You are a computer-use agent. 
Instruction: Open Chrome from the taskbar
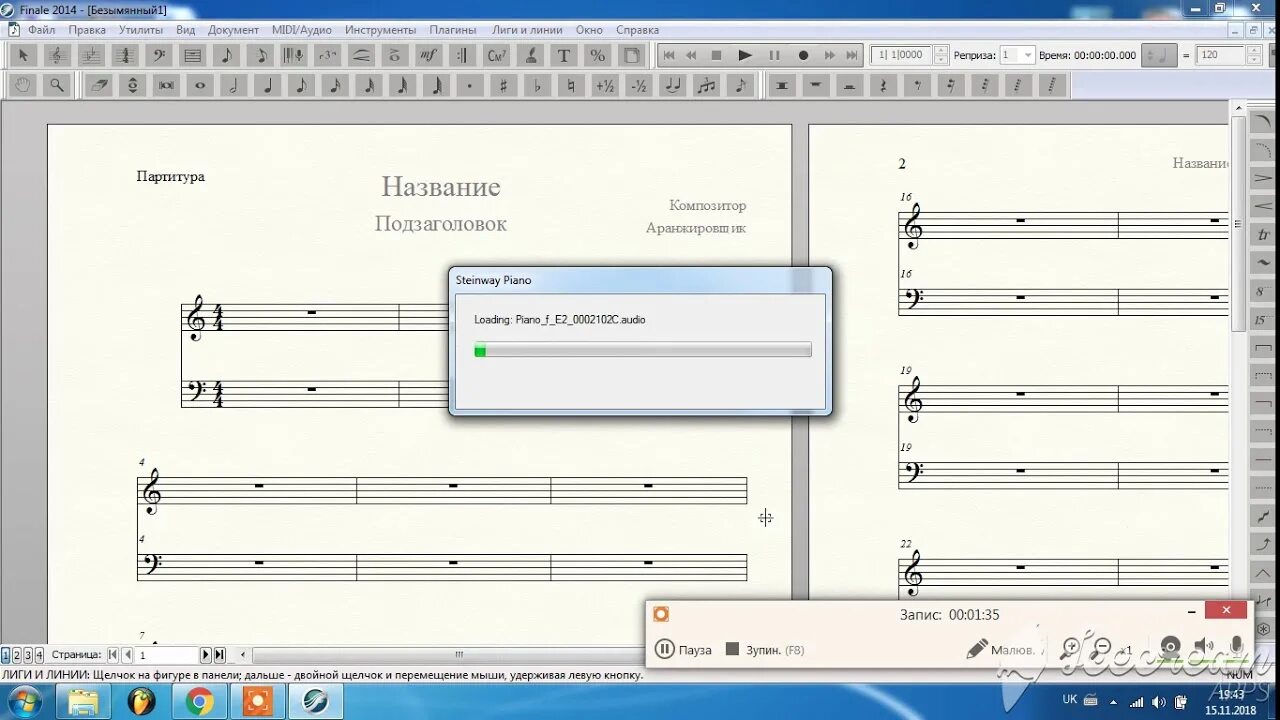tap(199, 701)
